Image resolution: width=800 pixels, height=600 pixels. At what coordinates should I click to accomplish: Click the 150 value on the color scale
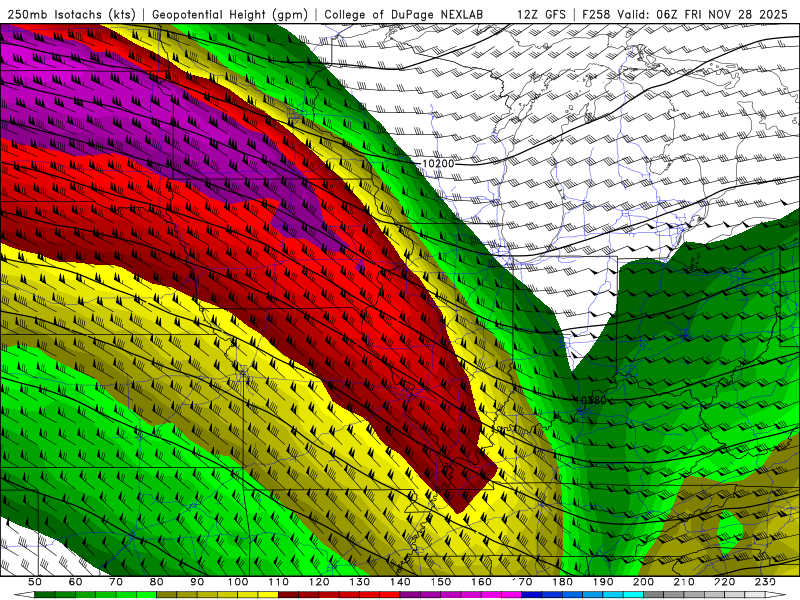click(441, 582)
